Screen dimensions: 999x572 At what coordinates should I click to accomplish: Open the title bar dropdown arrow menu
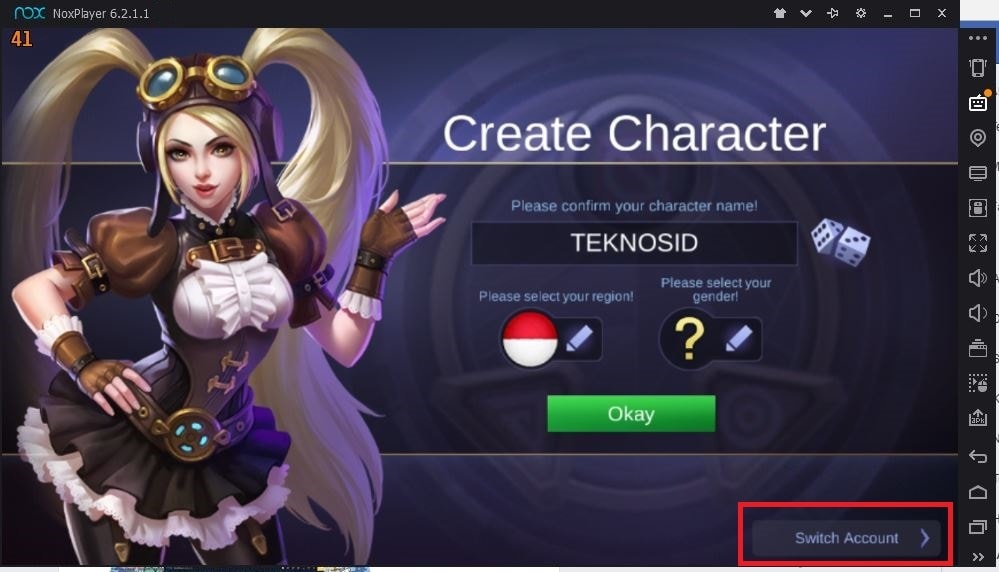click(806, 13)
